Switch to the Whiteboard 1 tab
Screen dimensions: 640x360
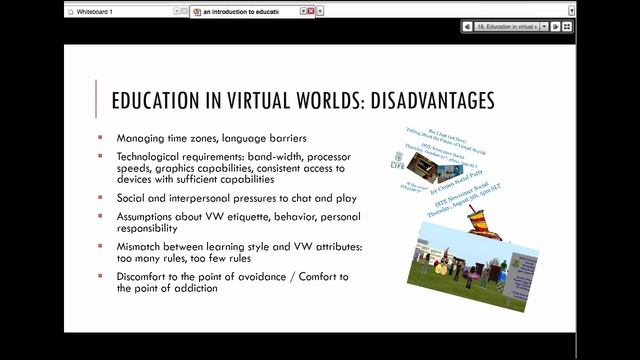pyautogui.click(x=127, y=12)
